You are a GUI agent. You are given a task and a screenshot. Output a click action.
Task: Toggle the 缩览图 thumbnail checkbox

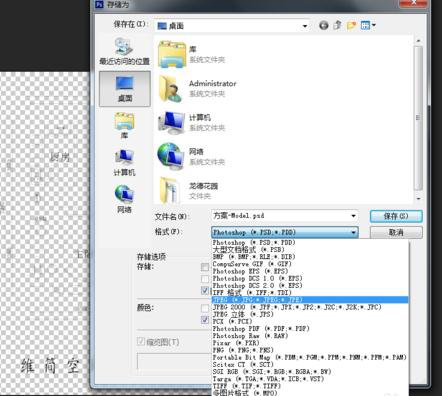coord(141,342)
